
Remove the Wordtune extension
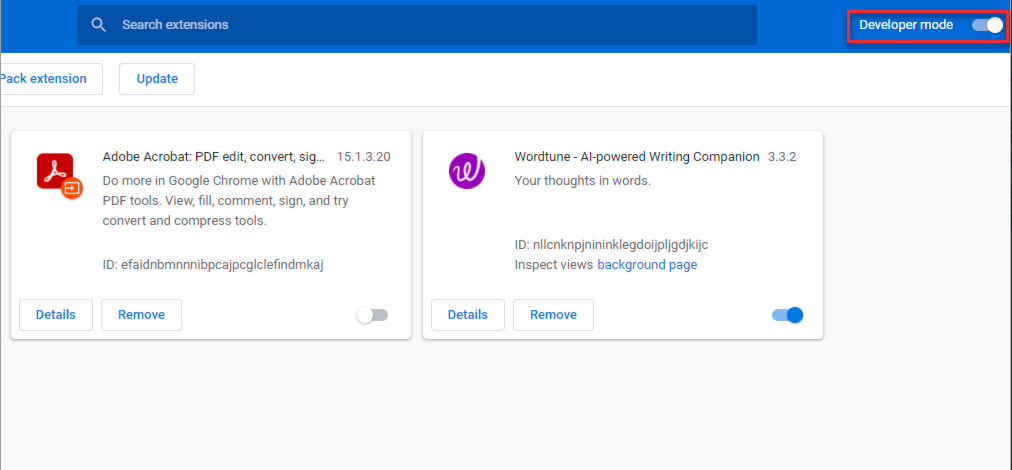[x=553, y=315]
